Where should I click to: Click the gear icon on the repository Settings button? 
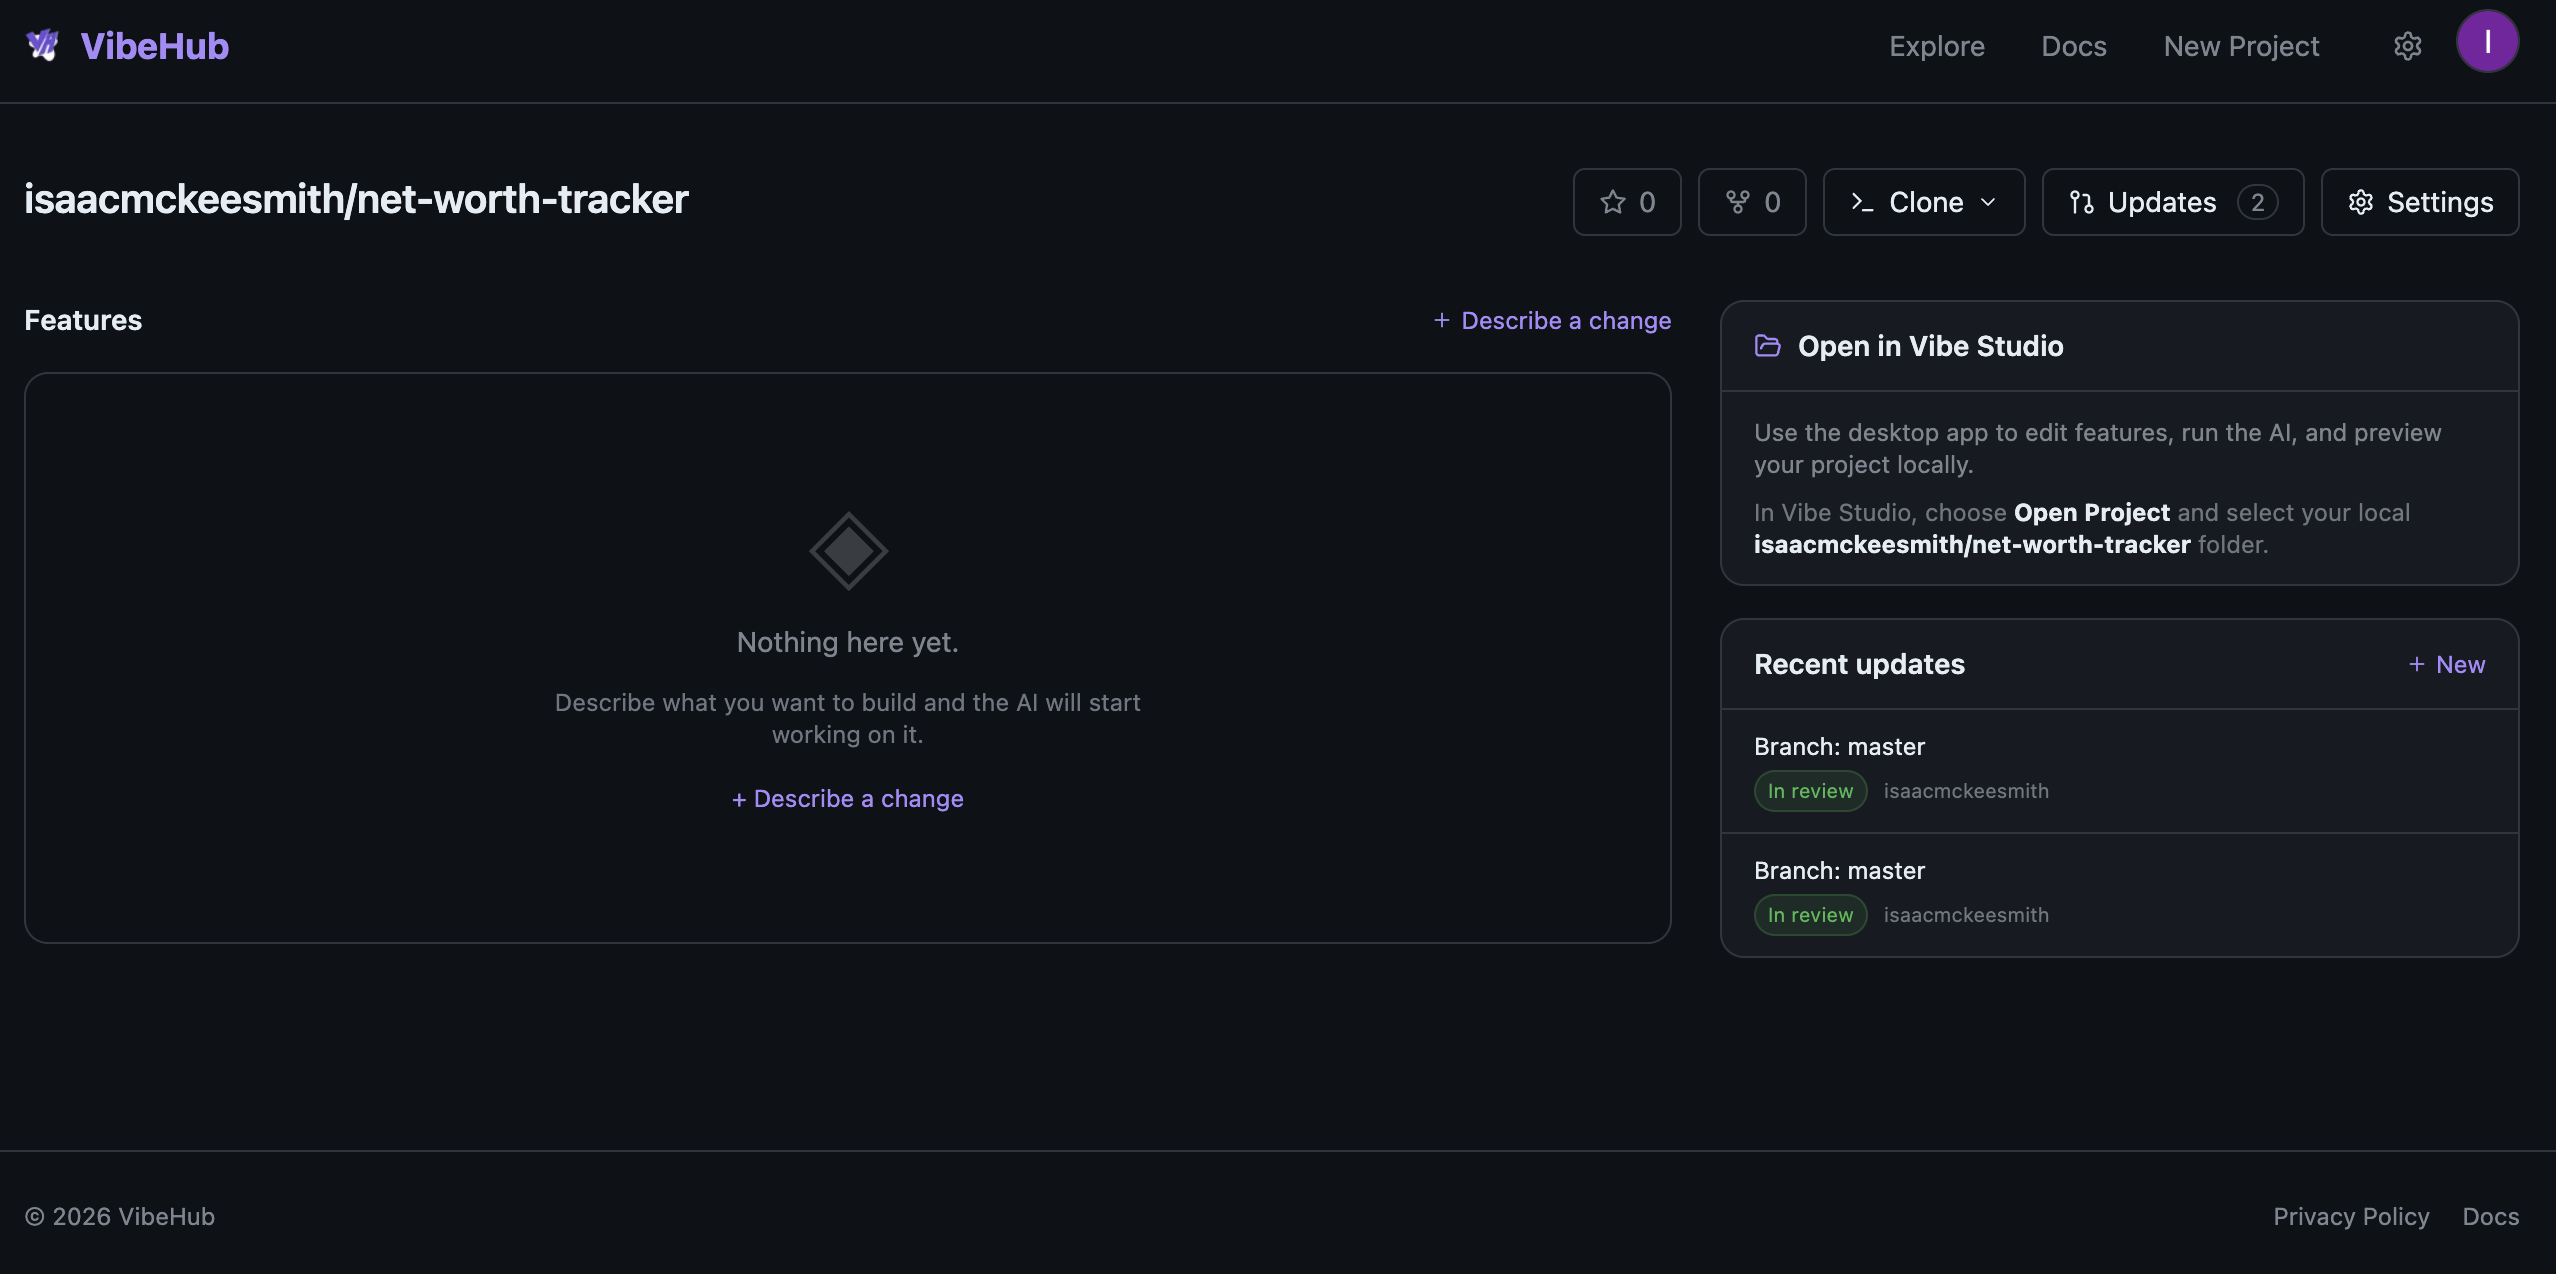pyautogui.click(x=2362, y=201)
